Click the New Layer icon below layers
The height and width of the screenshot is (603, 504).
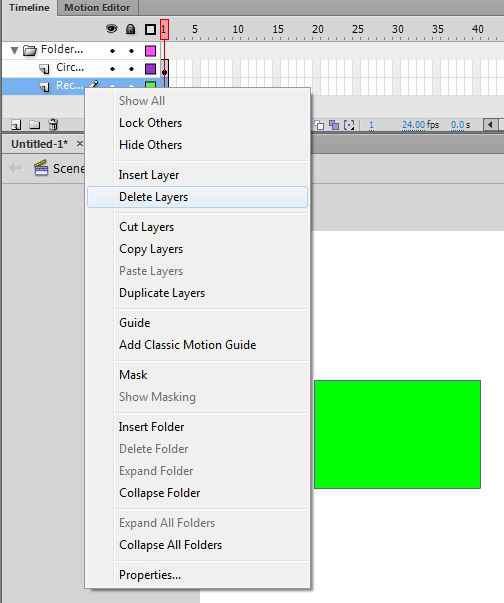pyautogui.click(x=16, y=125)
